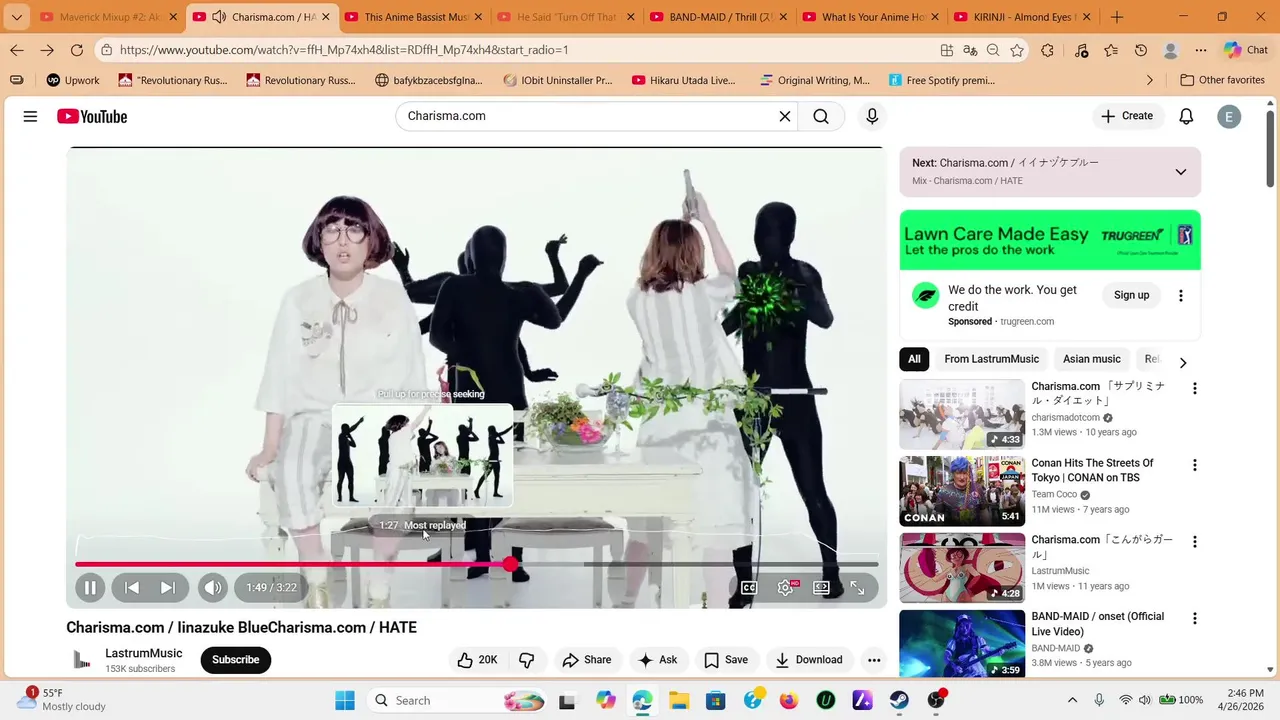Open options for the サブリミナル・ダイエット video

click(x=1194, y=389)
